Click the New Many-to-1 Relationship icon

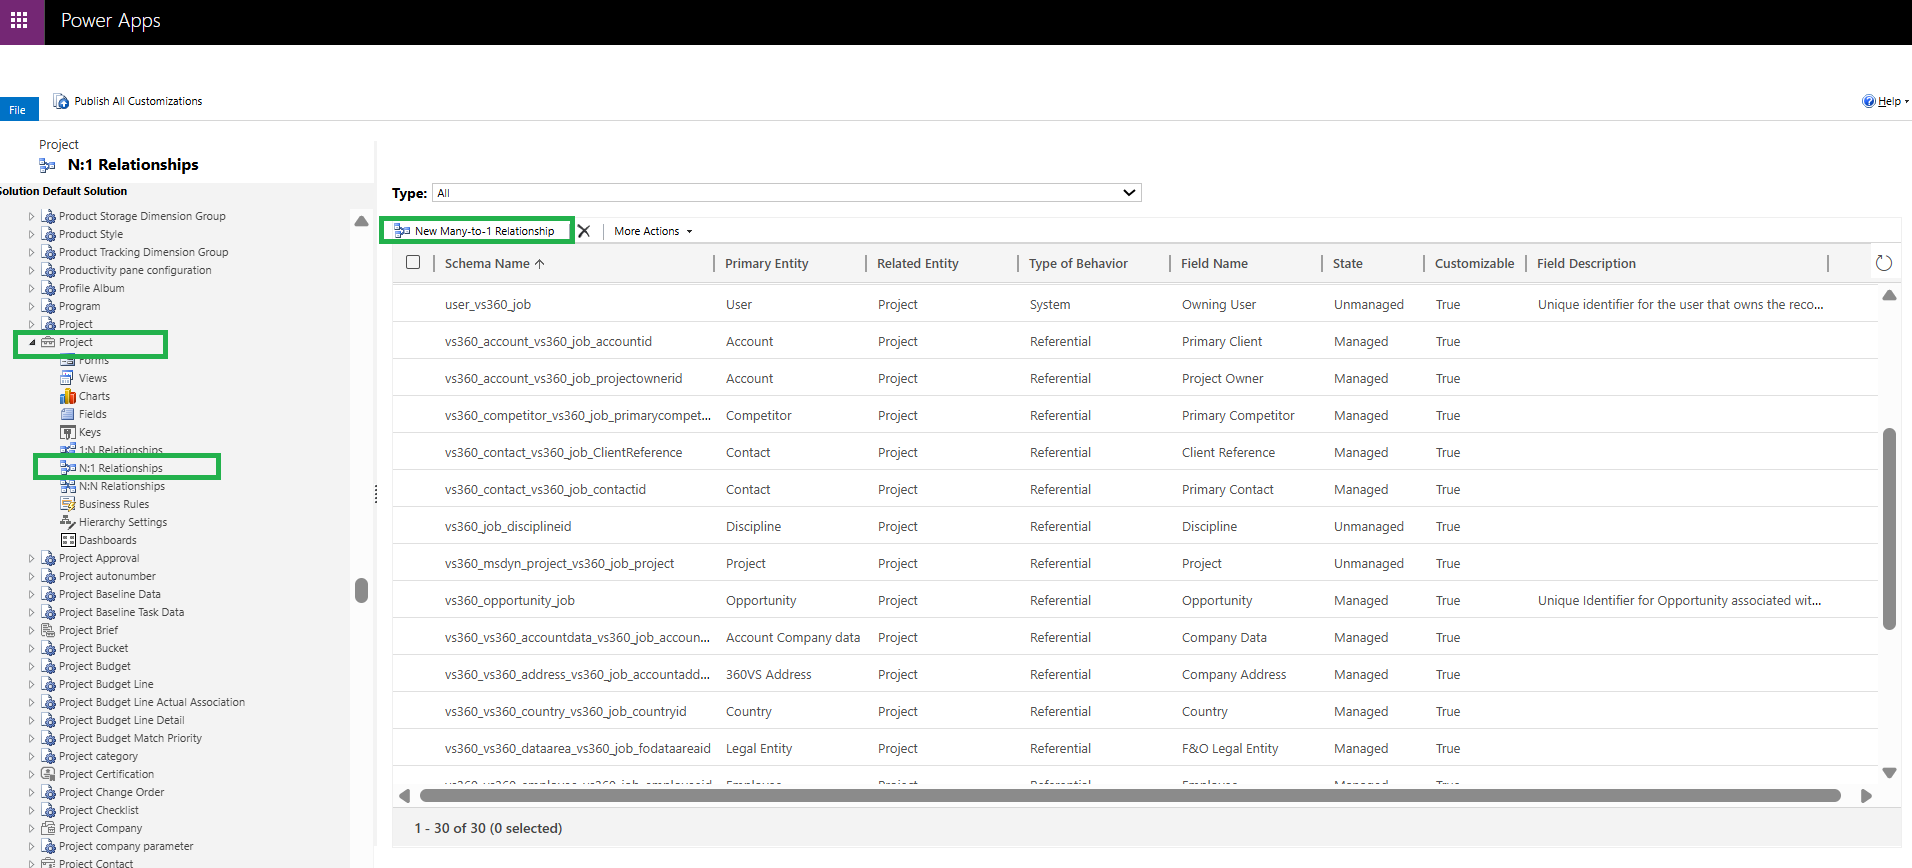(x=402, y=231)
